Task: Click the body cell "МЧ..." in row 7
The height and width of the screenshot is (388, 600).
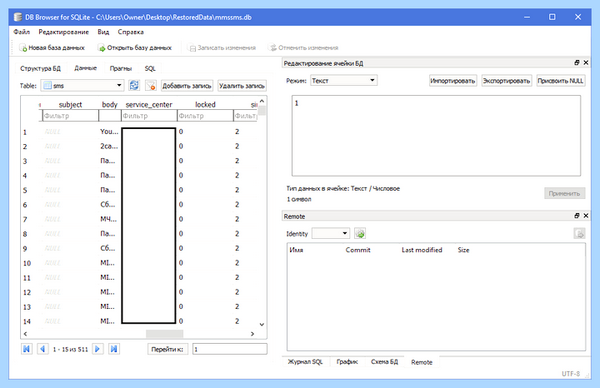Action: [x=109, y=219]
